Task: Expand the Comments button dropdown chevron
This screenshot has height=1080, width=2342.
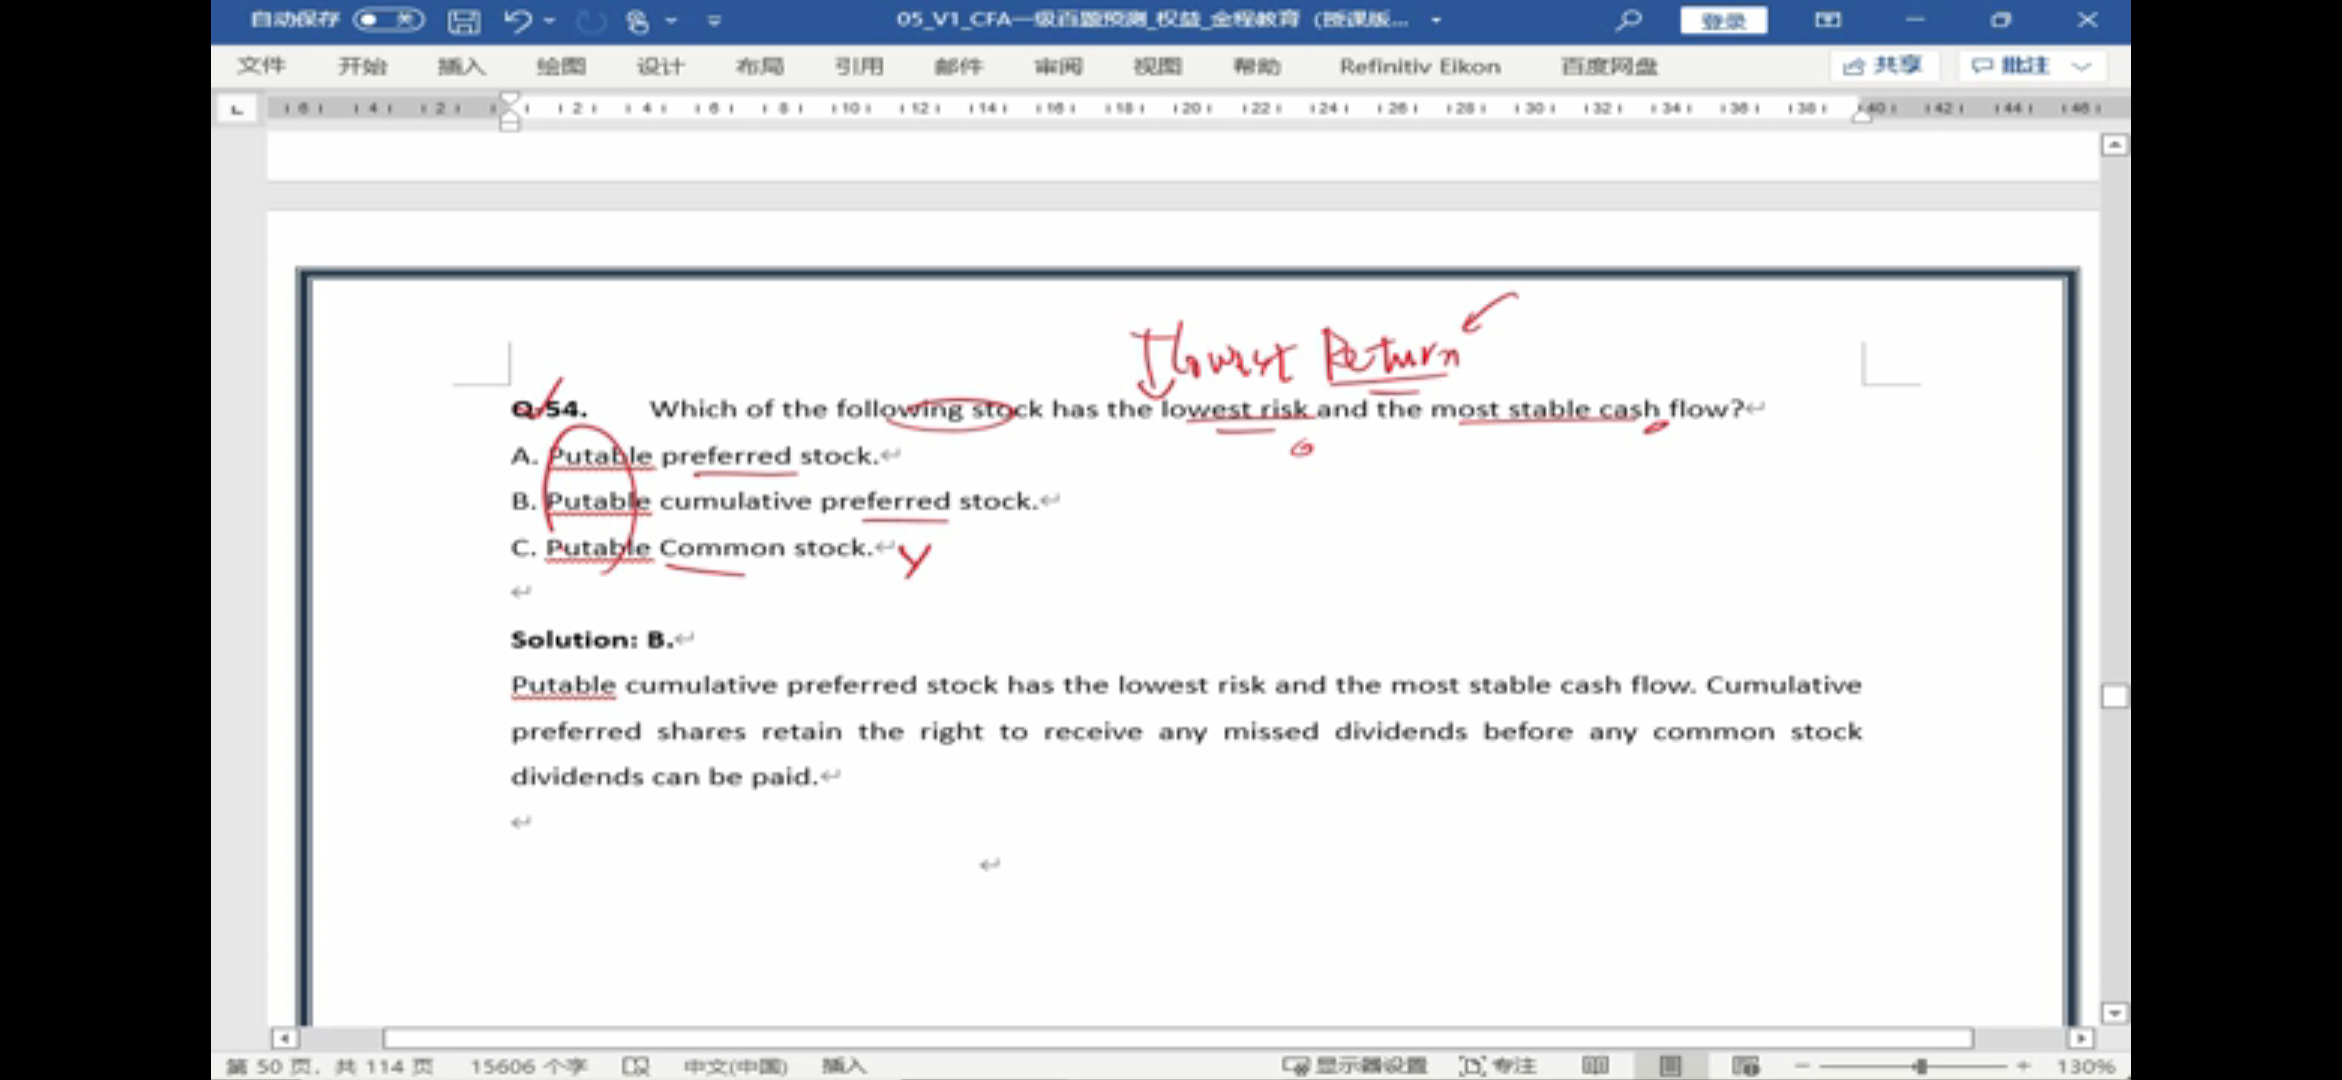Action: (2082, 66)
